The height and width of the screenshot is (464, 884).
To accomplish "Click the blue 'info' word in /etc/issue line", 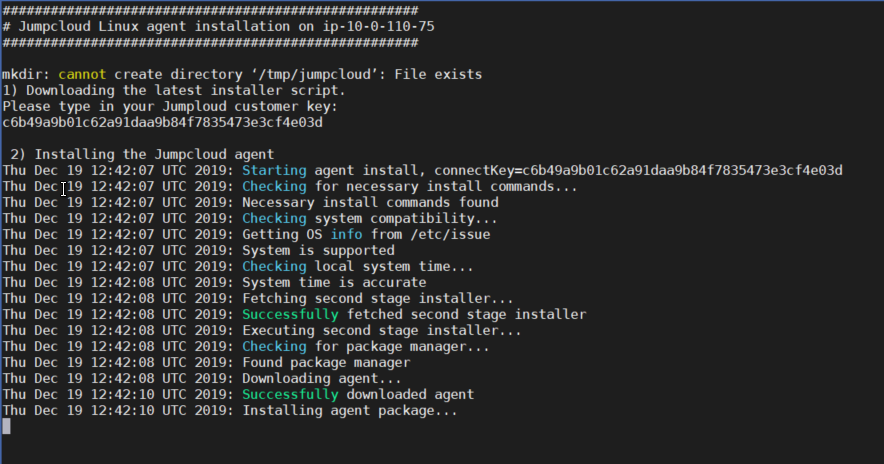I will coord(346,235).
